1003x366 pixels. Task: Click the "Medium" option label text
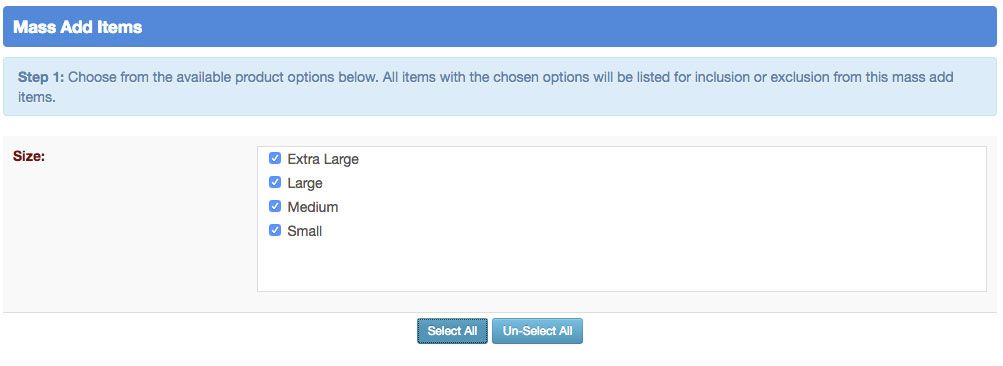pos(313,207)
